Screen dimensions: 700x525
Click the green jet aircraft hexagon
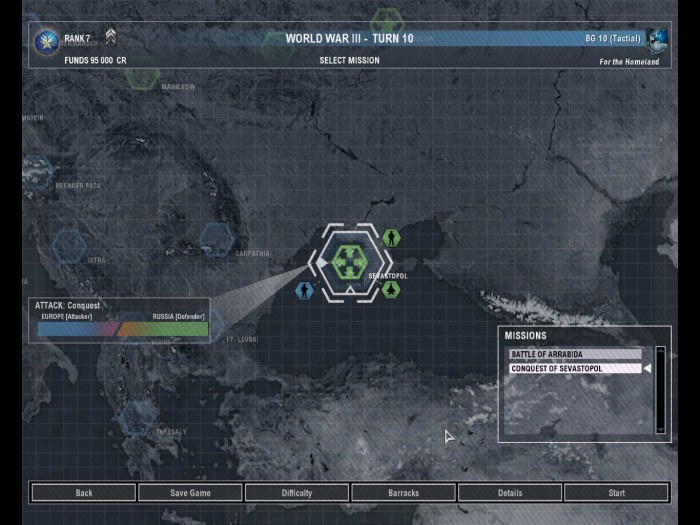391,290
